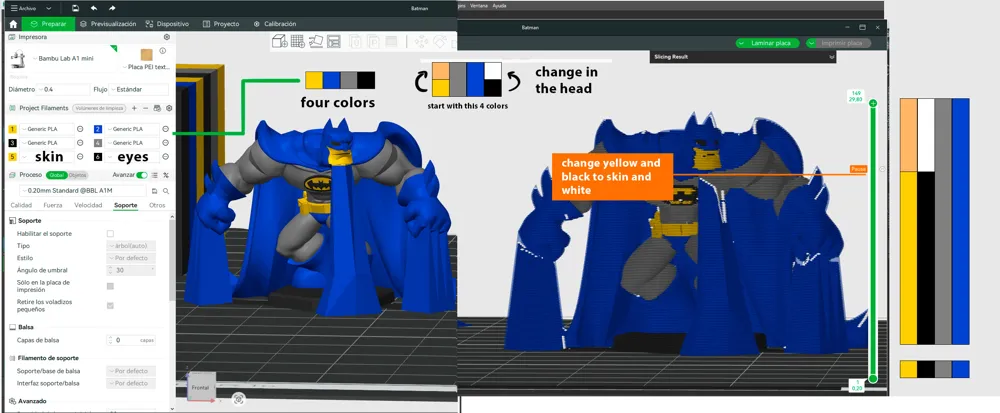Expand the Flujo Estándar dropdown
Viewport: 1000px width, 413px height.
(138, 90)
